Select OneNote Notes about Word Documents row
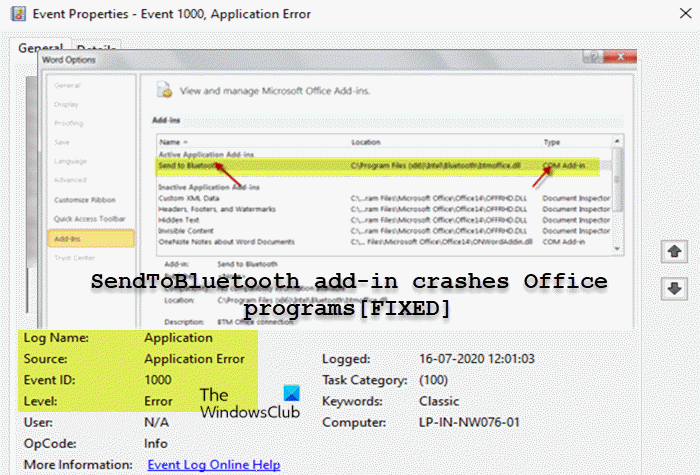 click(384, 242)
